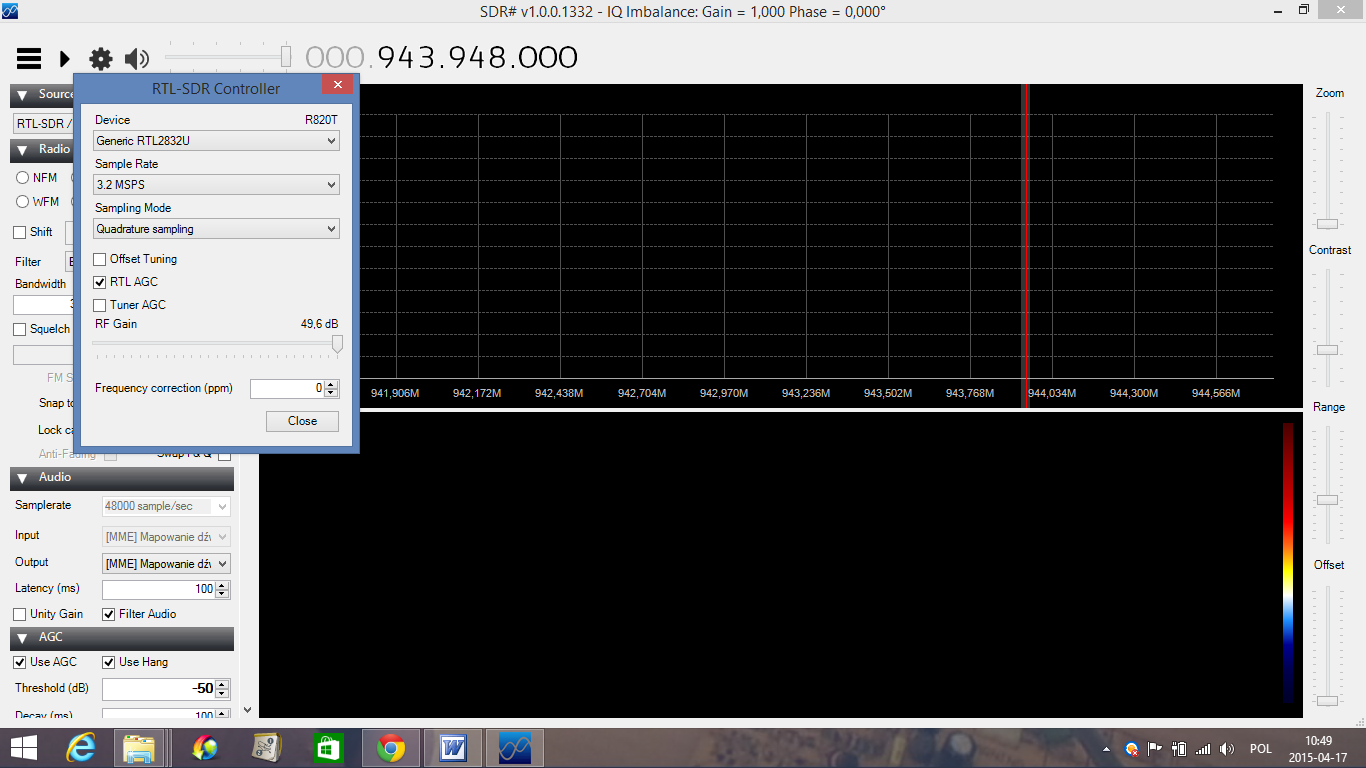Collapse the Radio panel section

23,150
